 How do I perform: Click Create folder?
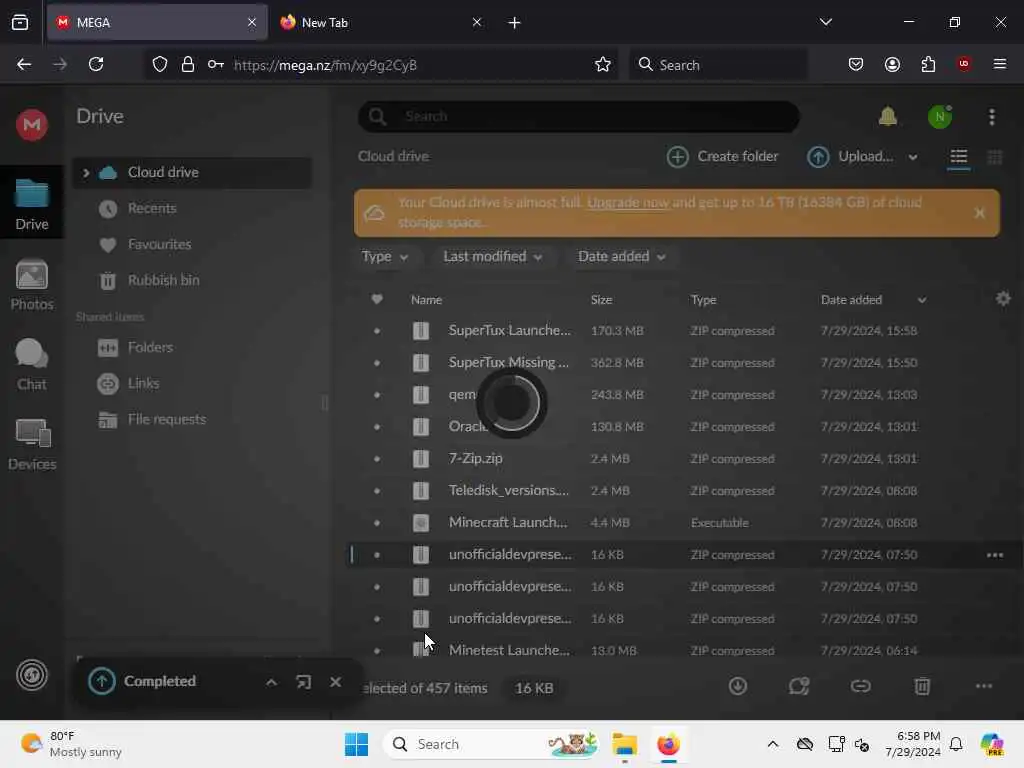pos(722,157)
